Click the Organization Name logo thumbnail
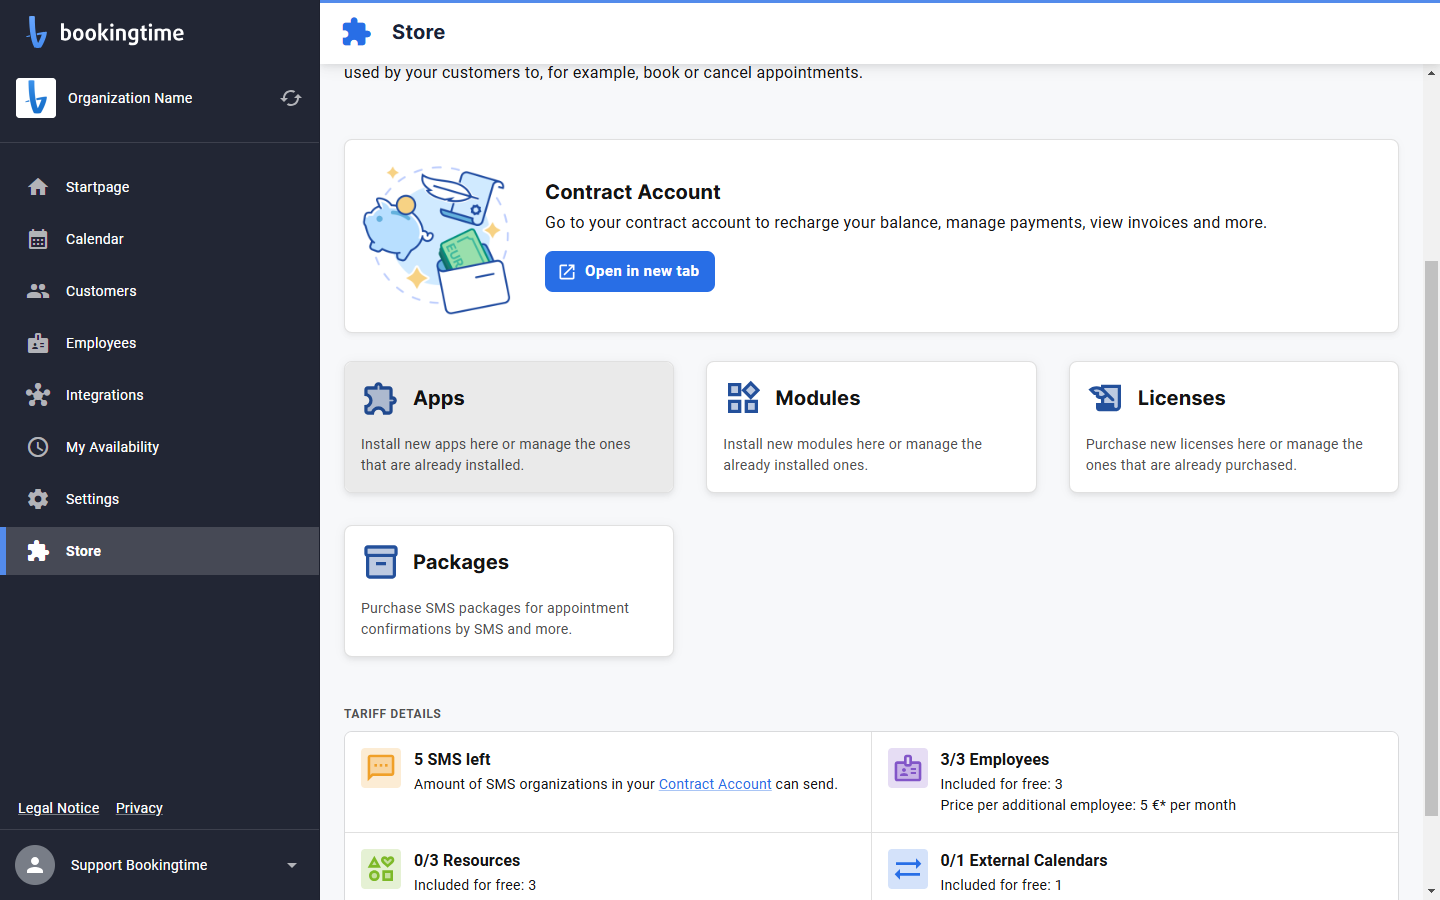The height and width of the screenshot is (900, 1440). 36,98
